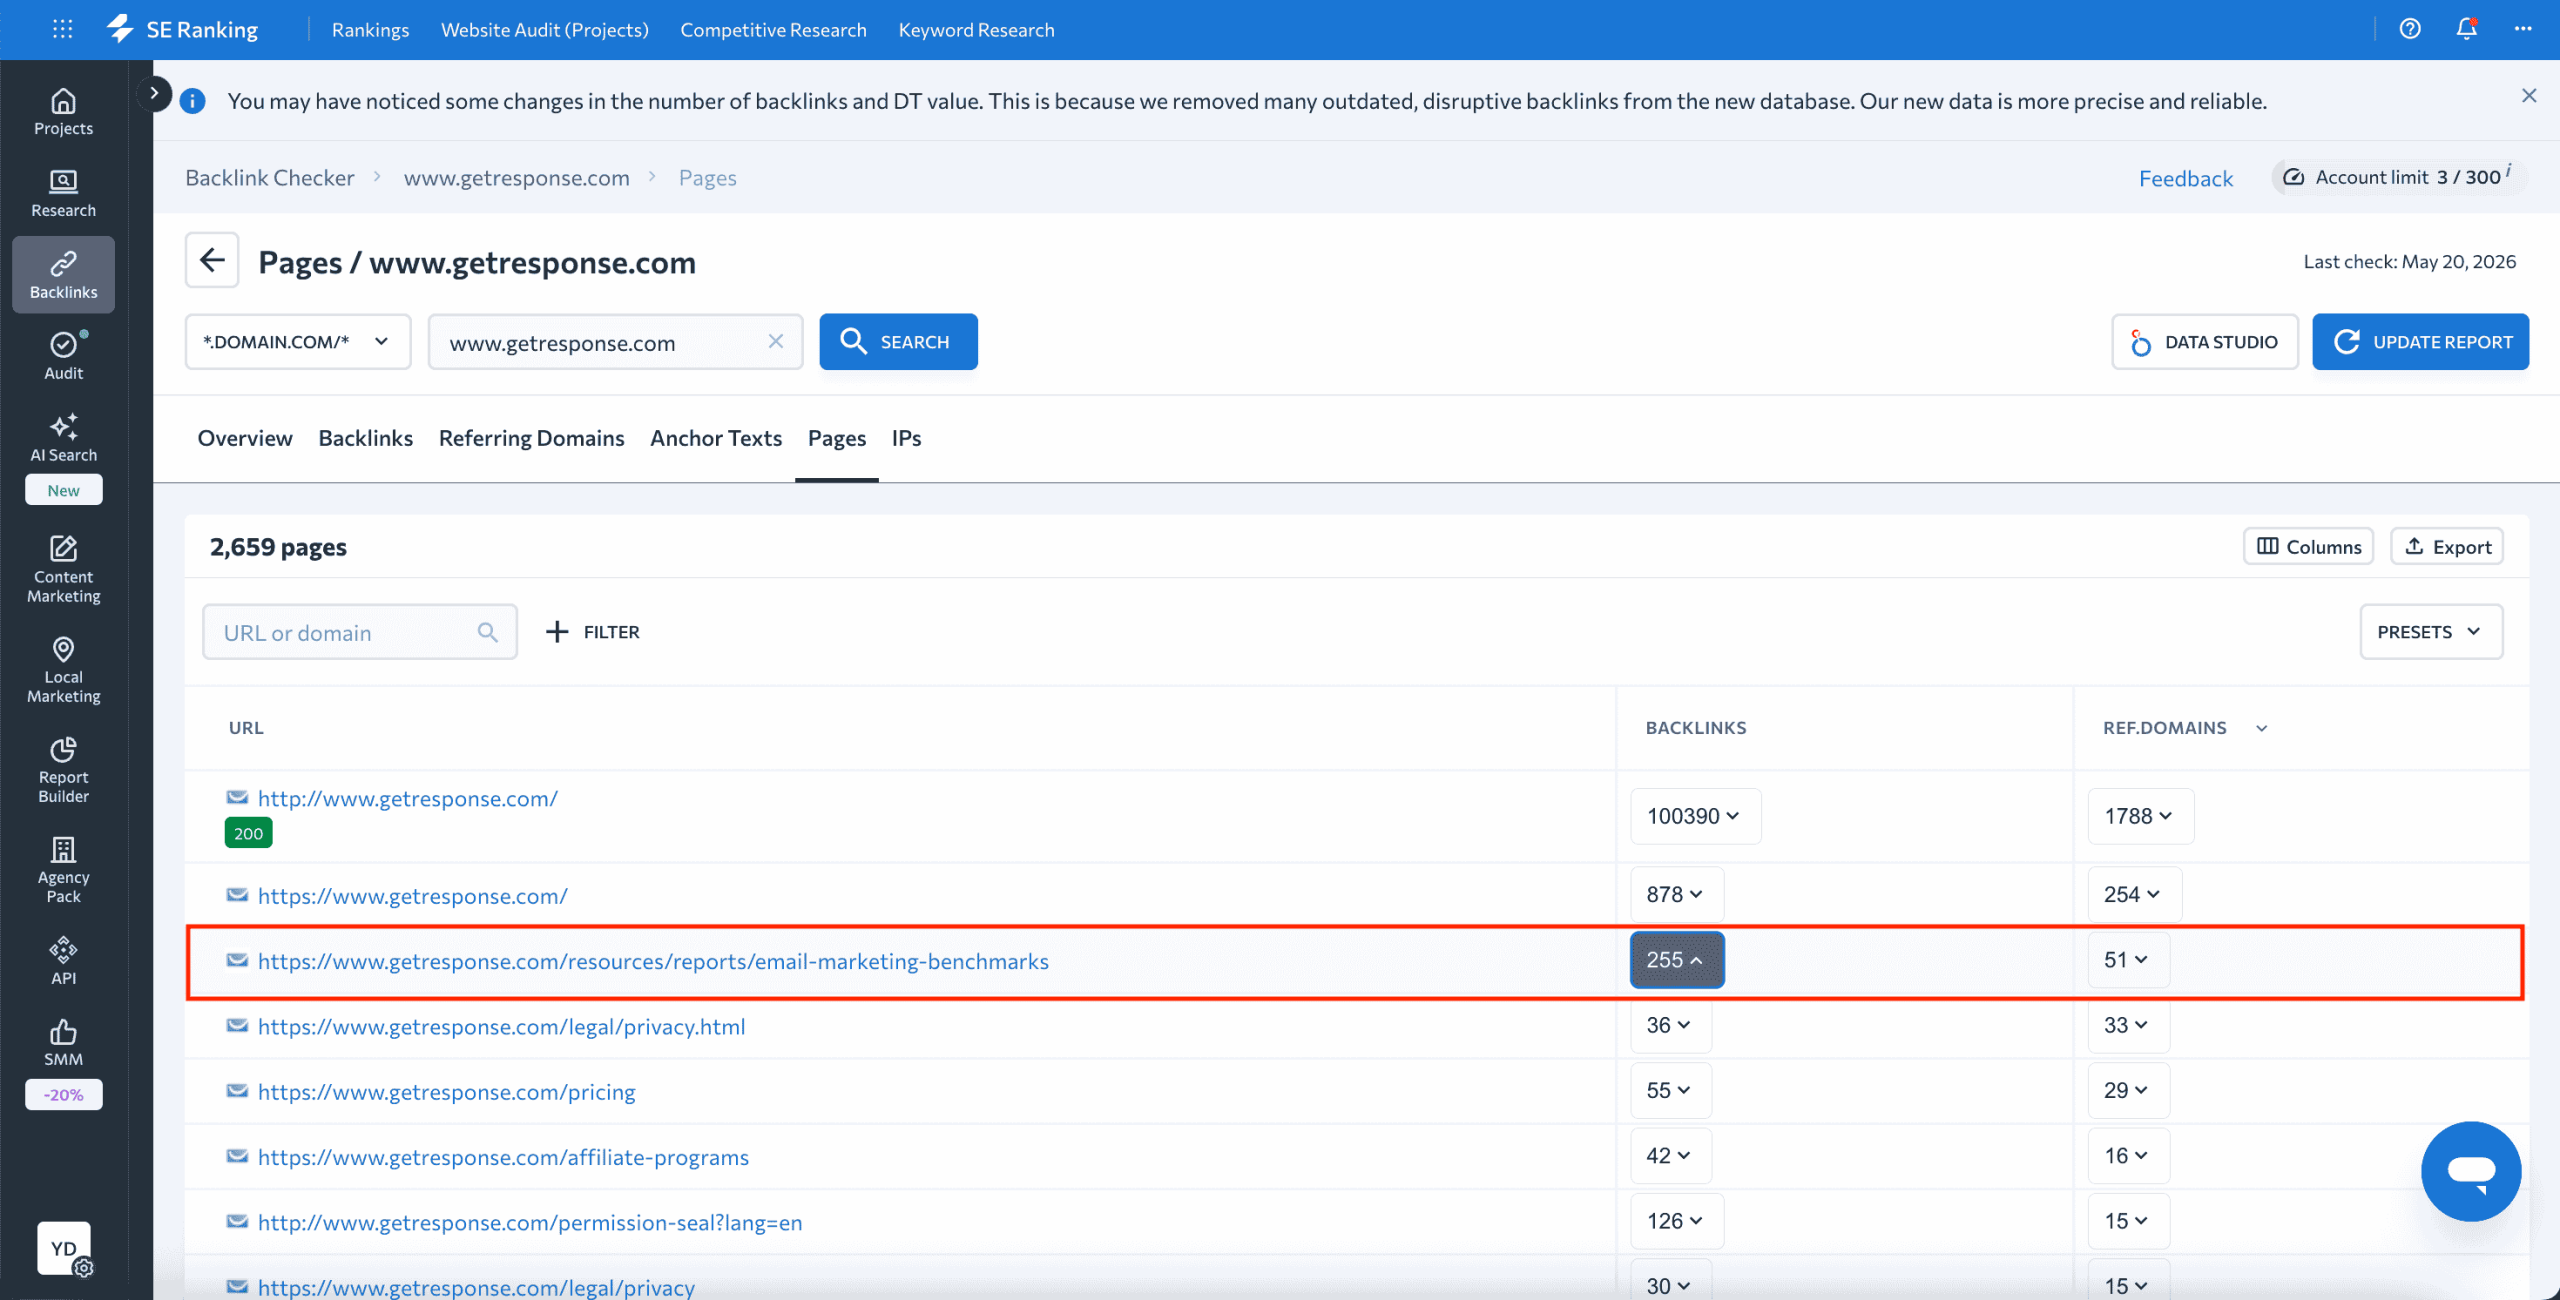The width and height of the screenshot is (2560, 1300).
Task: Dismiss the backlinks info notice
Action: point(2529,96)
